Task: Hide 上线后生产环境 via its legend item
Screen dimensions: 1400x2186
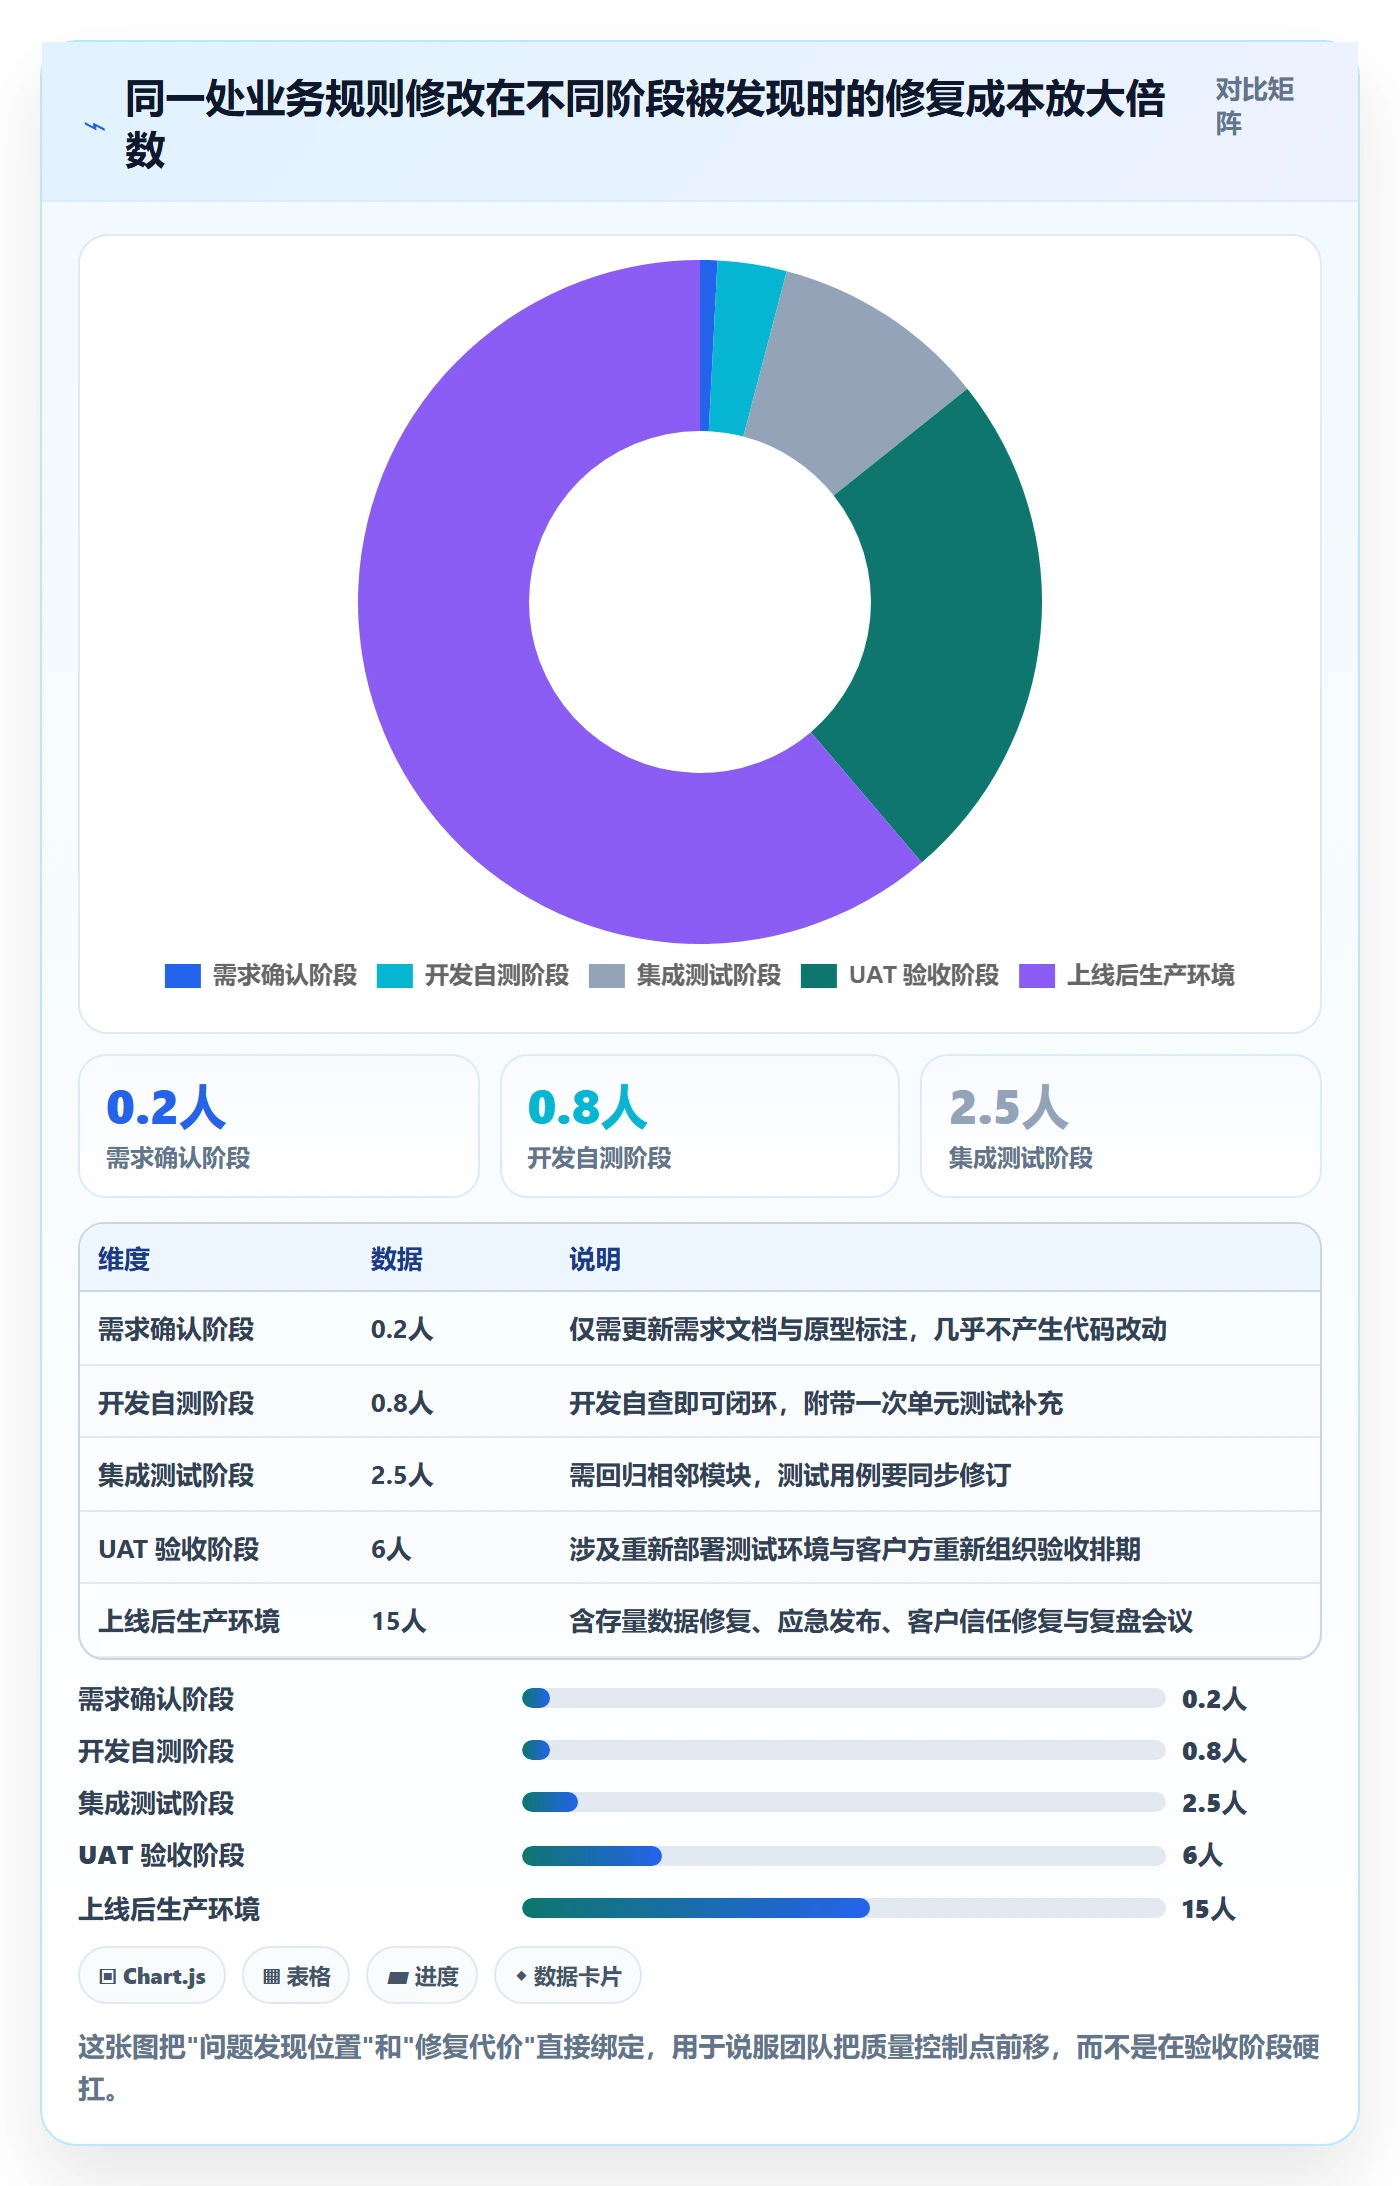Action: coord(1127,976)
